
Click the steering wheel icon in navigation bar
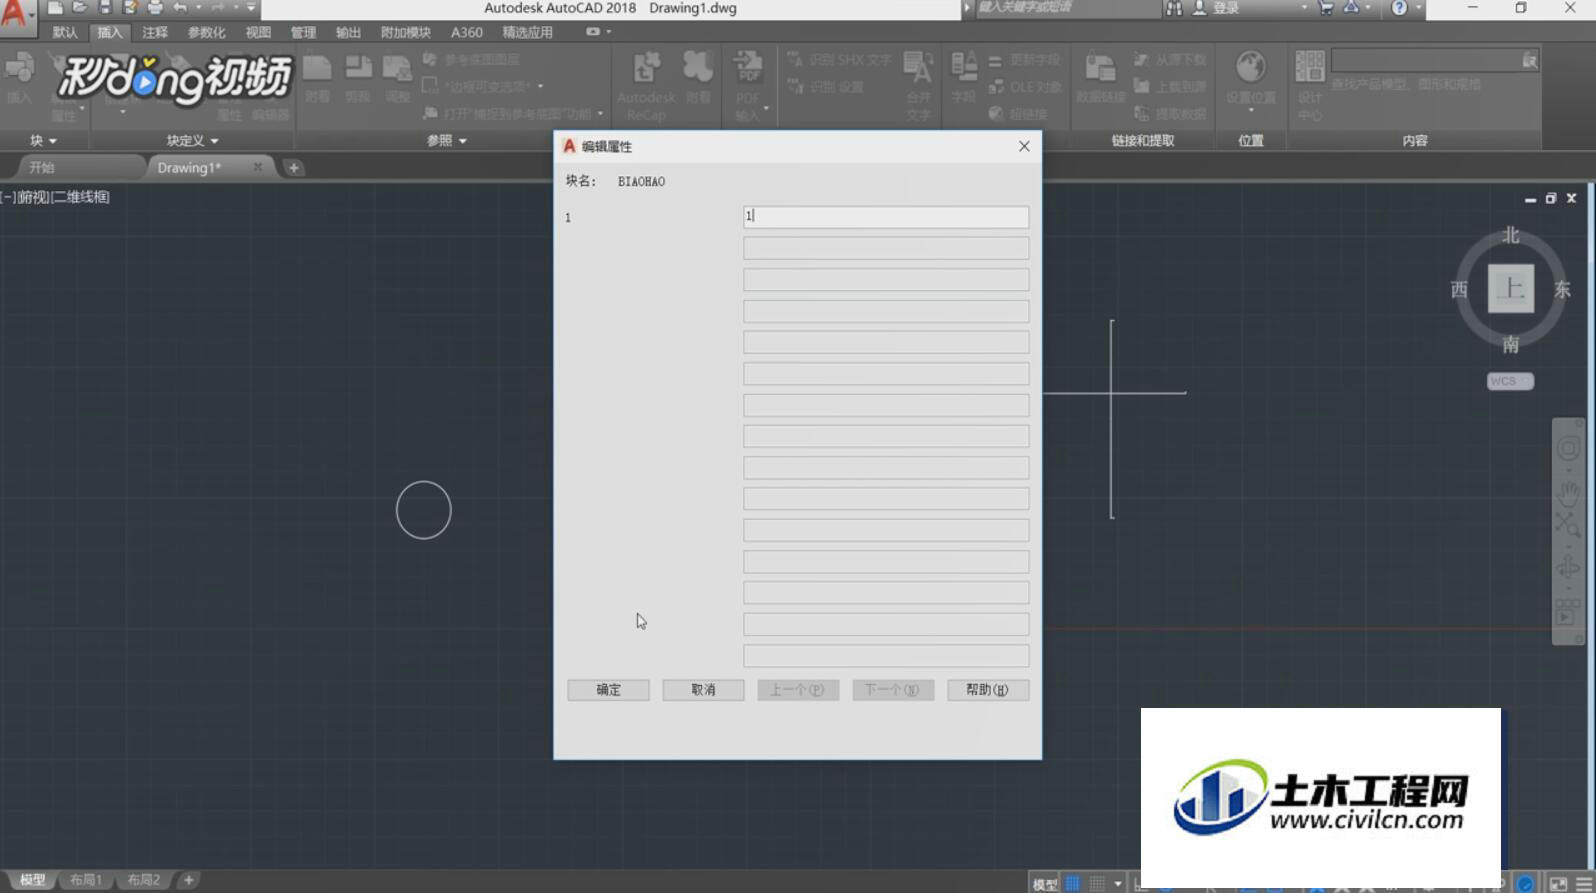pos(1568,448)
